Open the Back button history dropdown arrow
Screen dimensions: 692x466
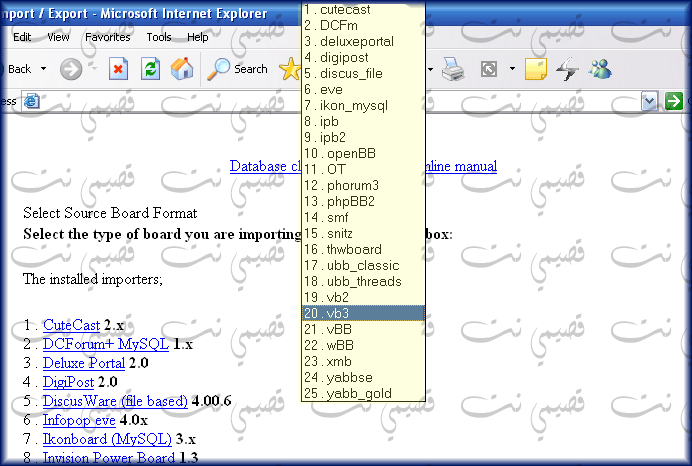(43, 69)
